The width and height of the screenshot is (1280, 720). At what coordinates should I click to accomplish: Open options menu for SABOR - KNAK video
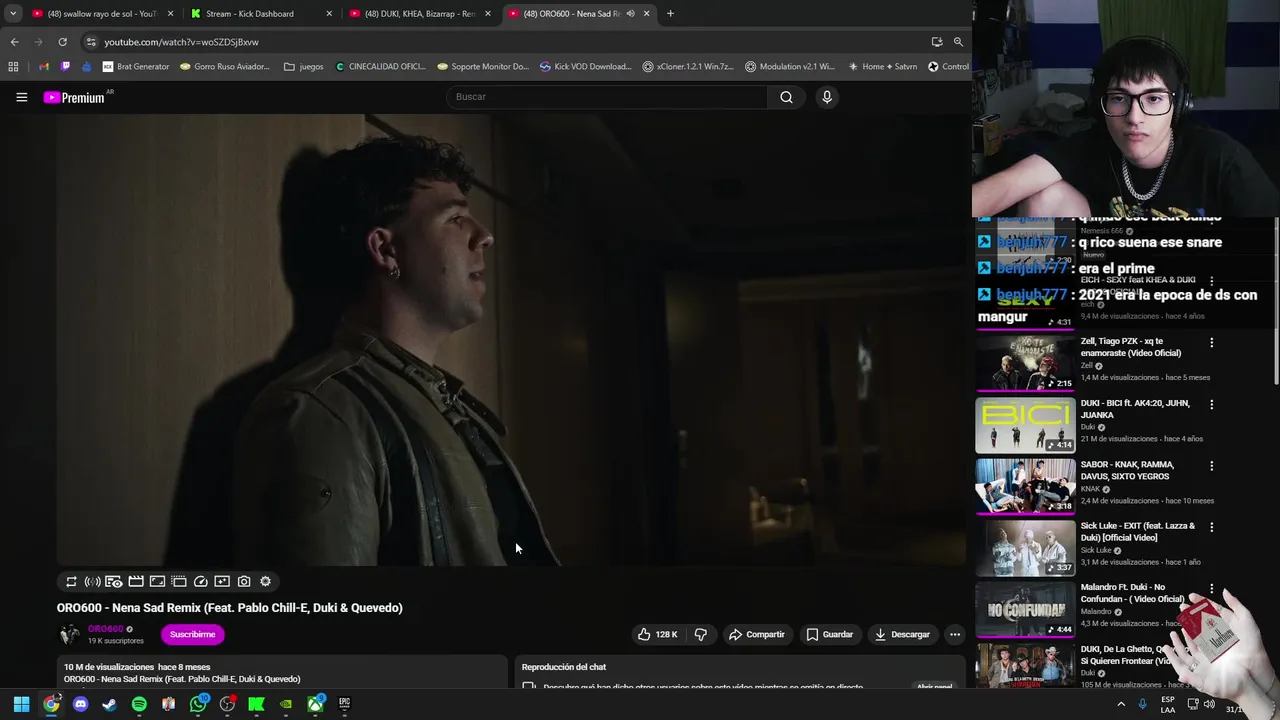tap(1212, 466)
